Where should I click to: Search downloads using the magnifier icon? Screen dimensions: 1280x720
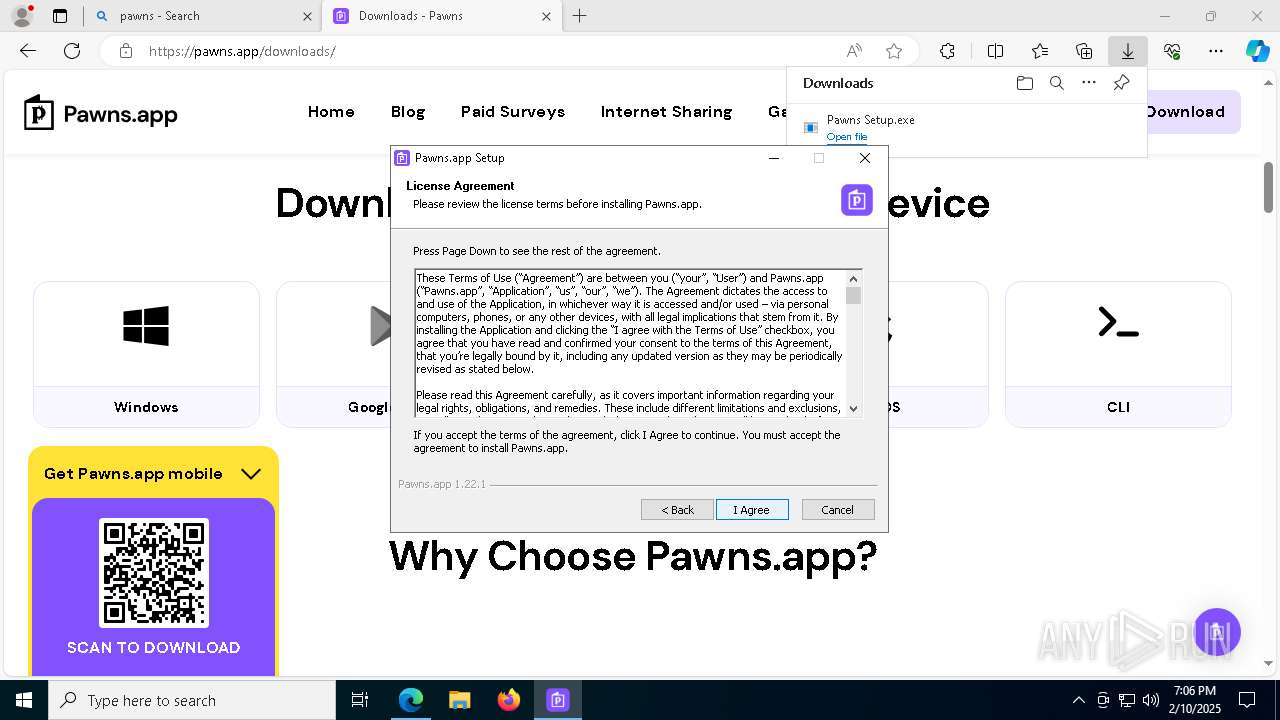click(1056, 83)
